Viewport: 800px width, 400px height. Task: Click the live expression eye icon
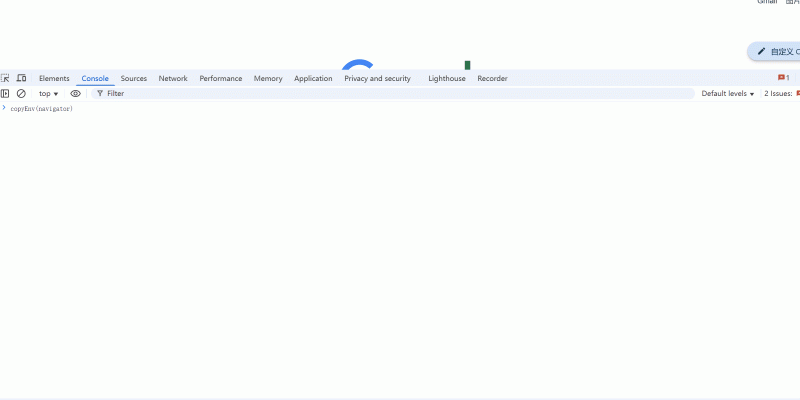(x=75, y=93)
